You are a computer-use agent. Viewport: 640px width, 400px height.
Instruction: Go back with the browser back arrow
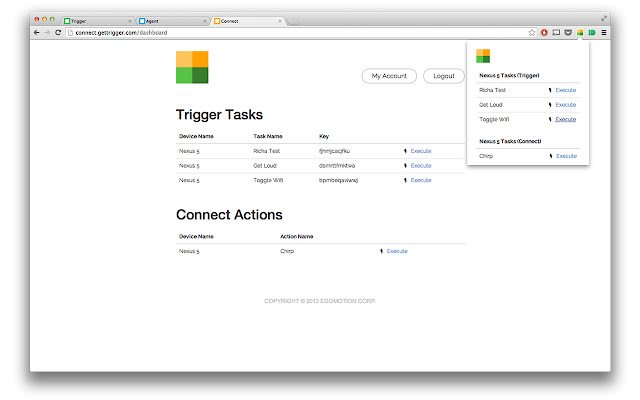37,33
